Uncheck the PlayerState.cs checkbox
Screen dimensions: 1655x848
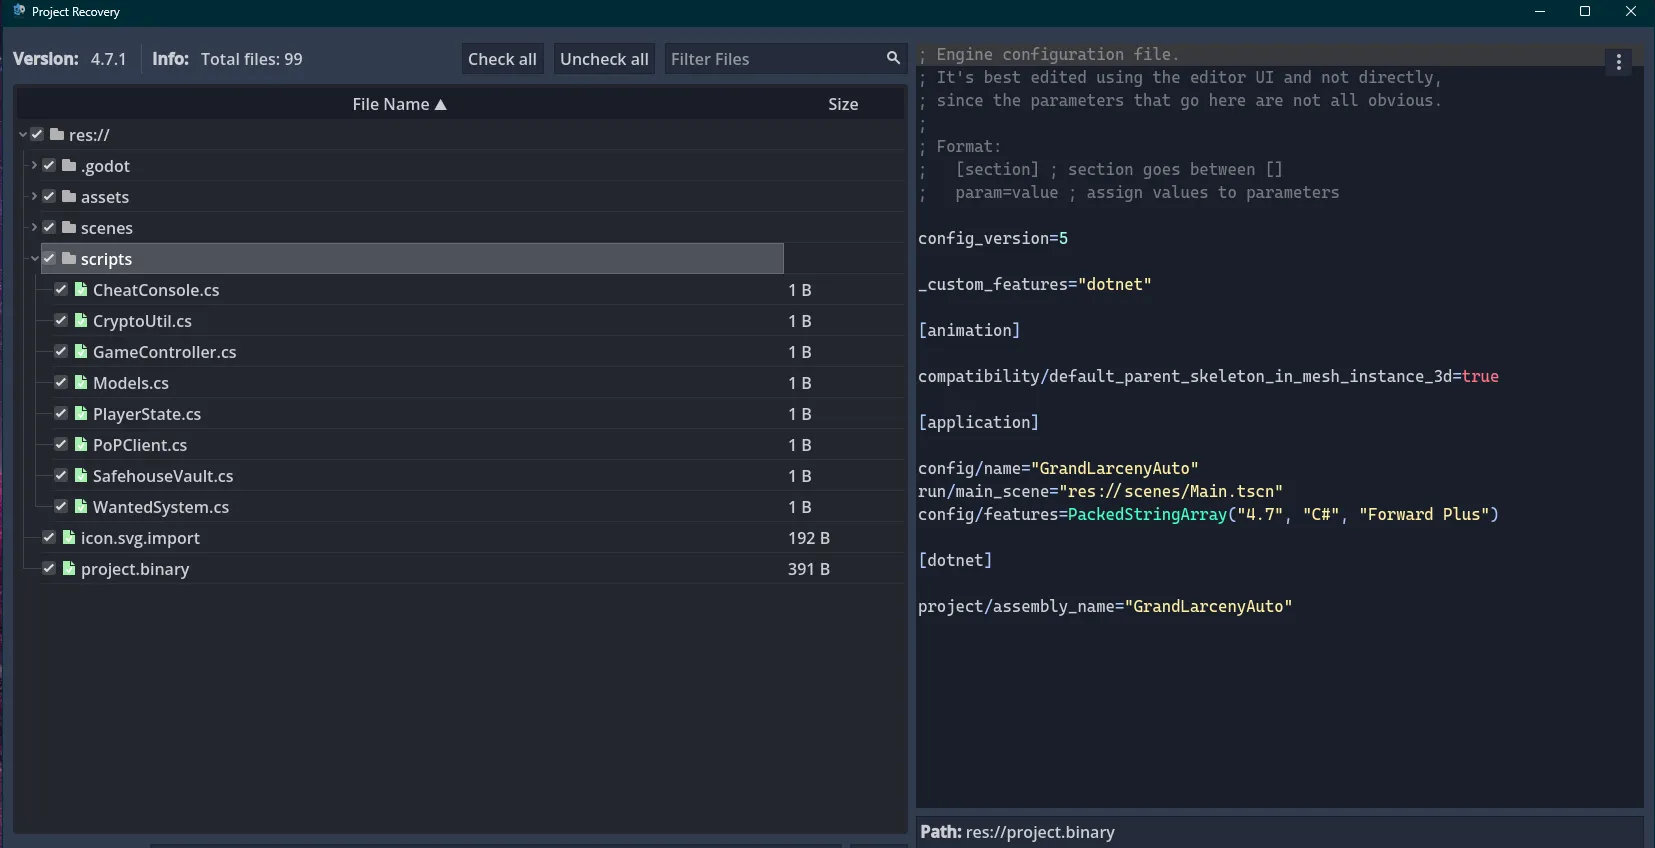tap(61, 413)
